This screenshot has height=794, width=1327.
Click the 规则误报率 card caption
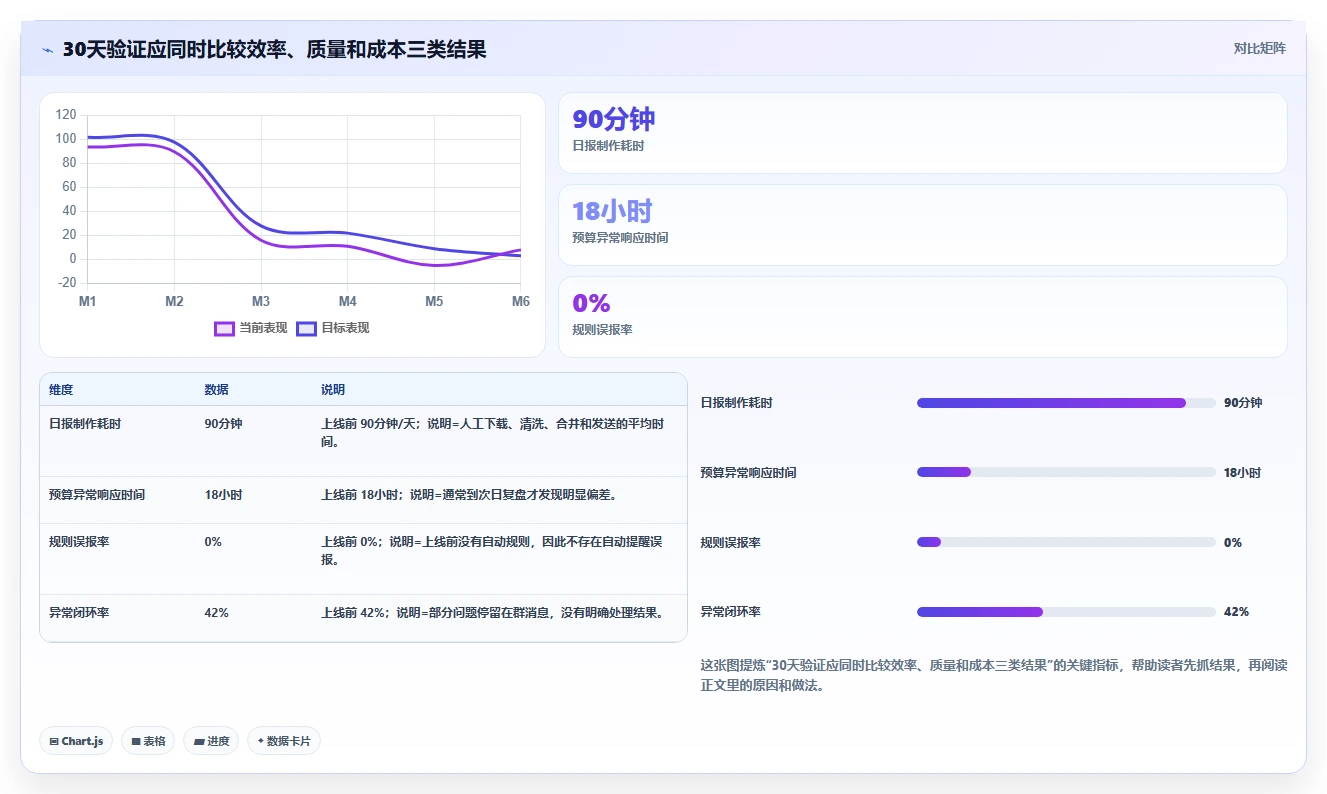point(602,330)
